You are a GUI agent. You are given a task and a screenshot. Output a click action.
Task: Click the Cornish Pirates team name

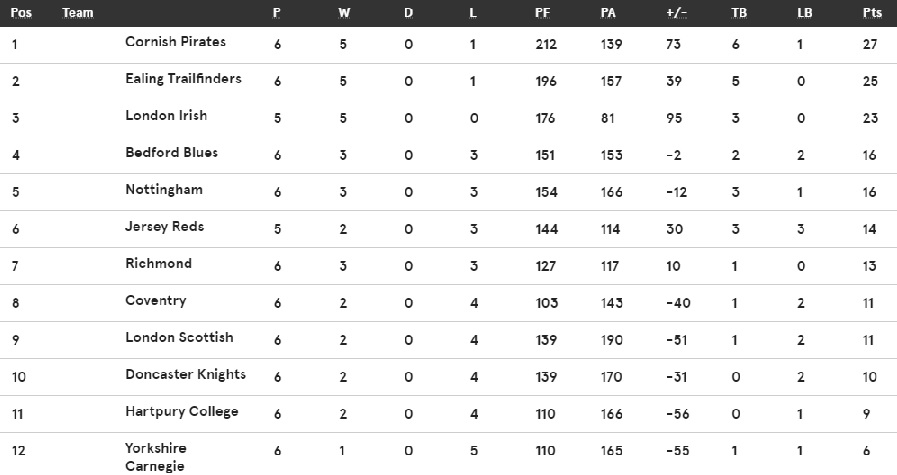[175, 42]
